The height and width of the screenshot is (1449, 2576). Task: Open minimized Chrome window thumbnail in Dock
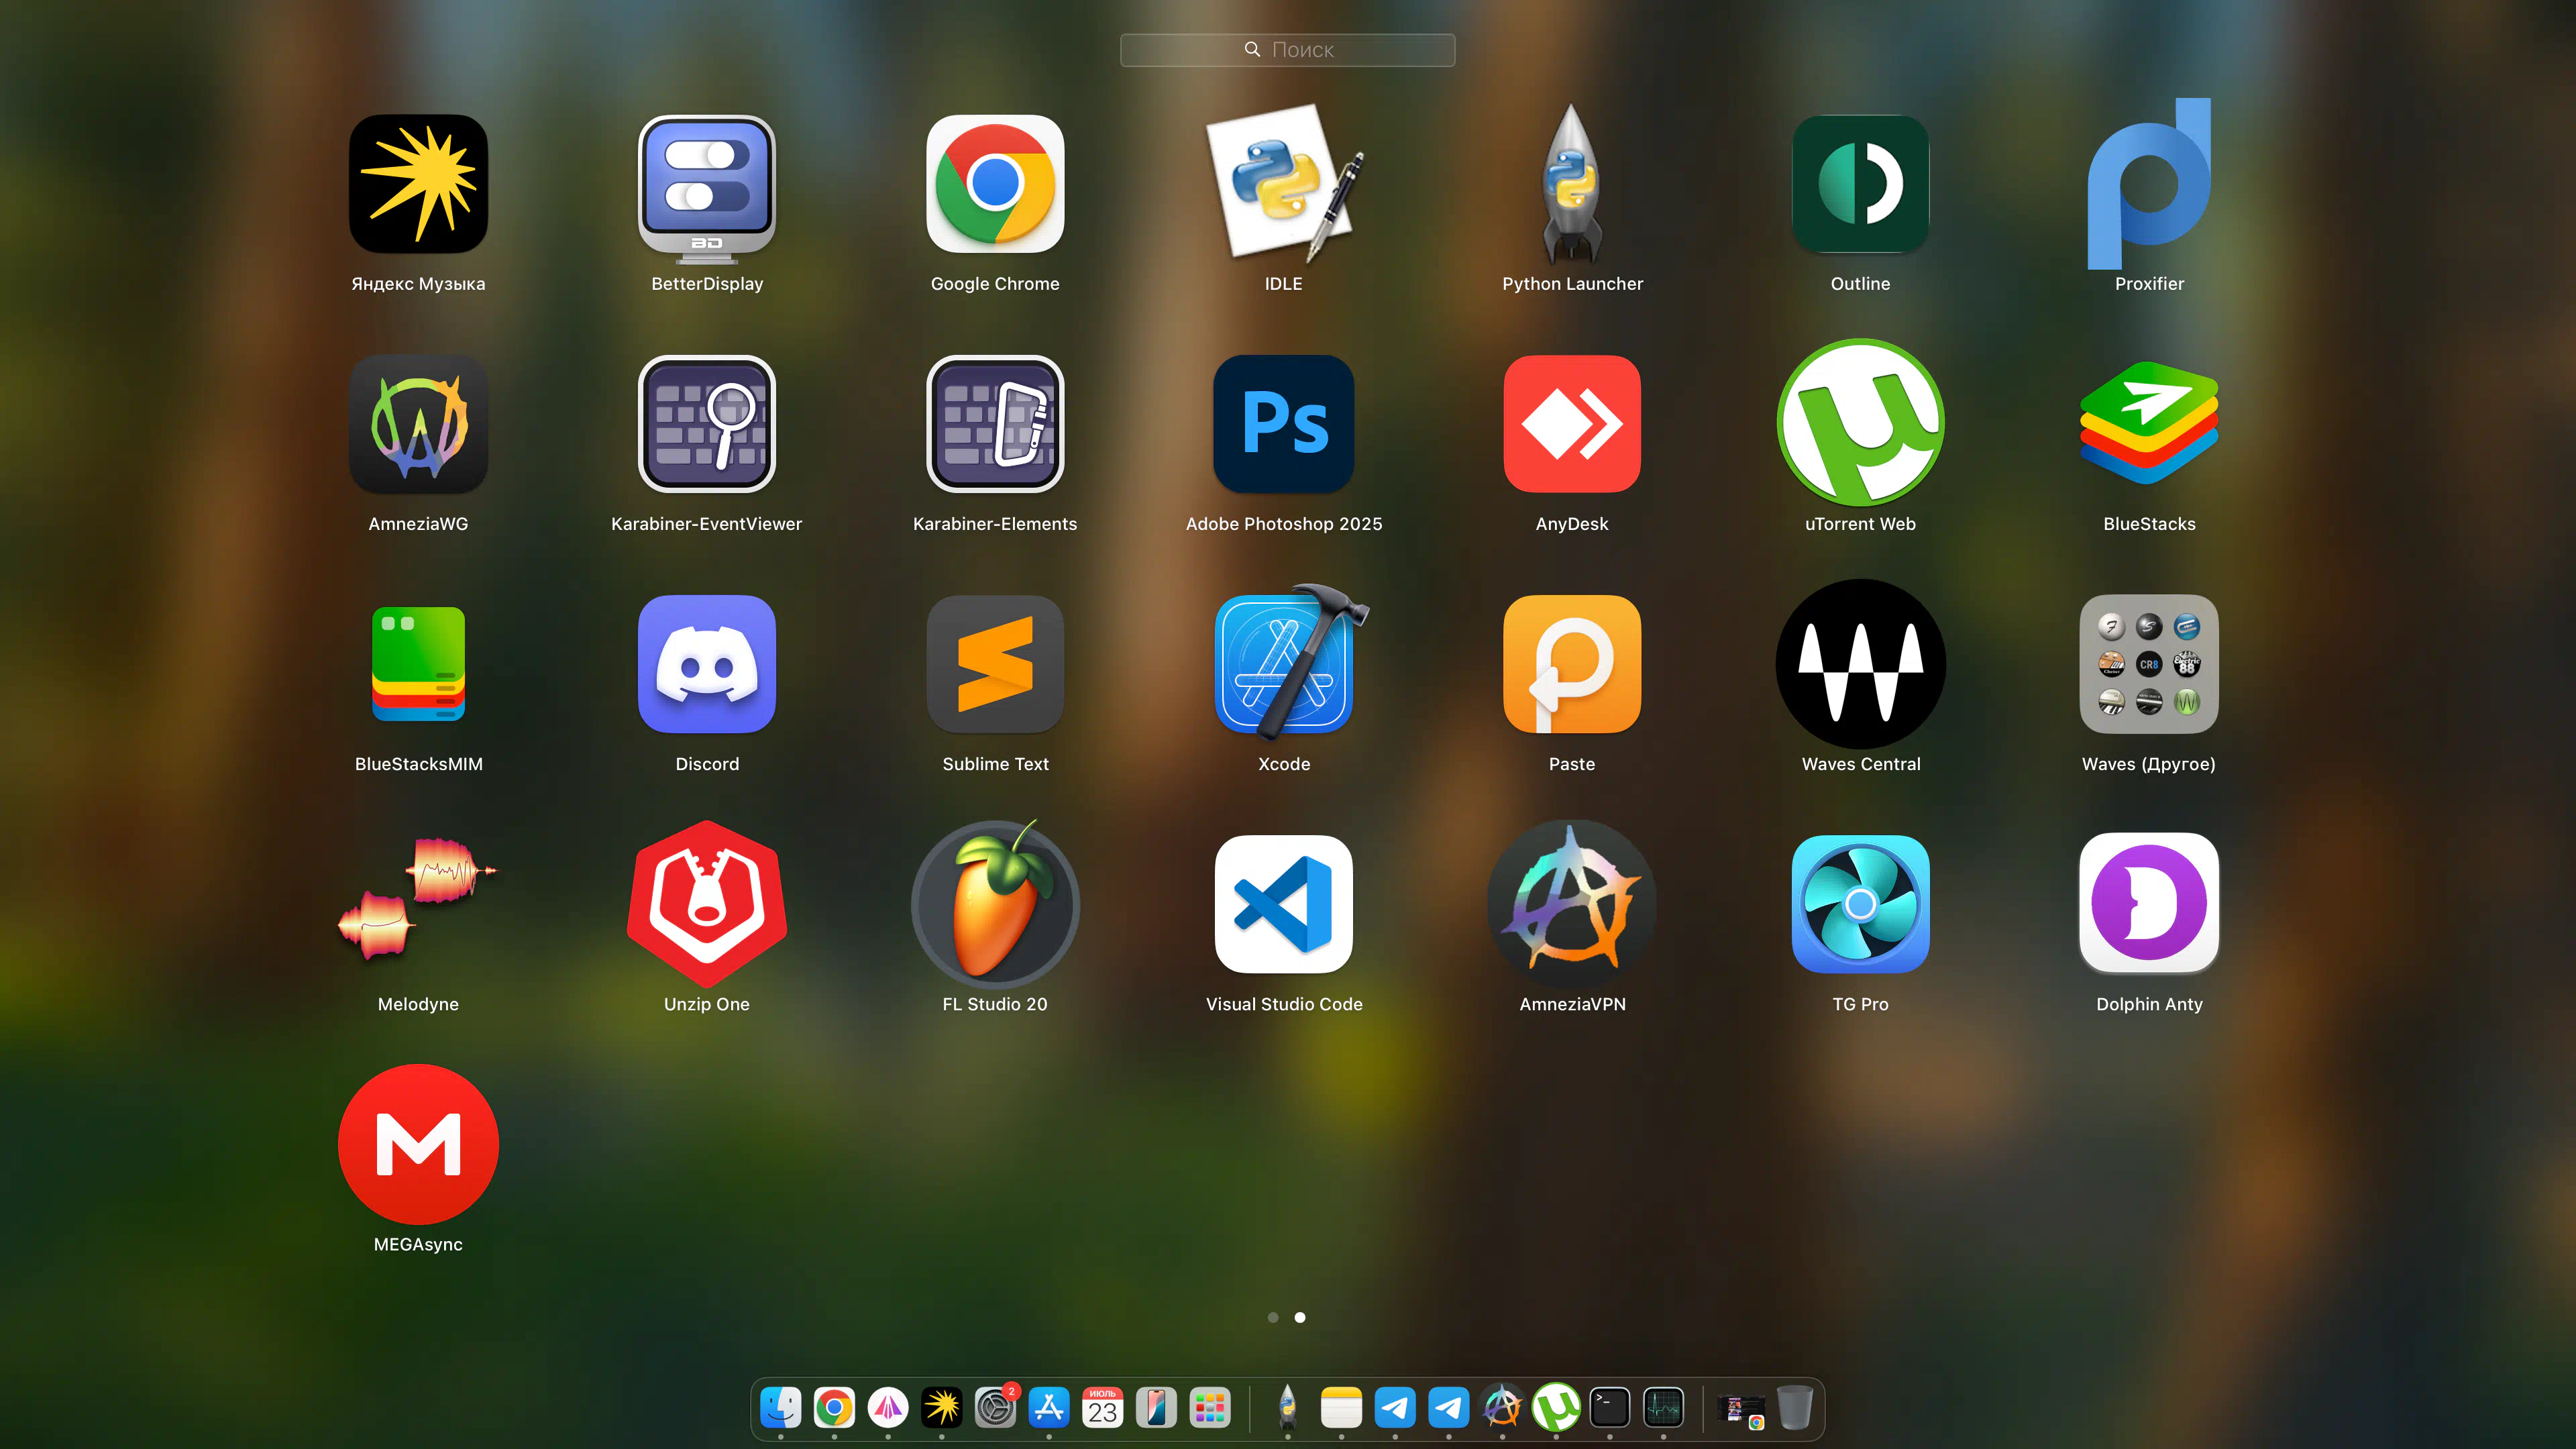pos(1741,1410)
